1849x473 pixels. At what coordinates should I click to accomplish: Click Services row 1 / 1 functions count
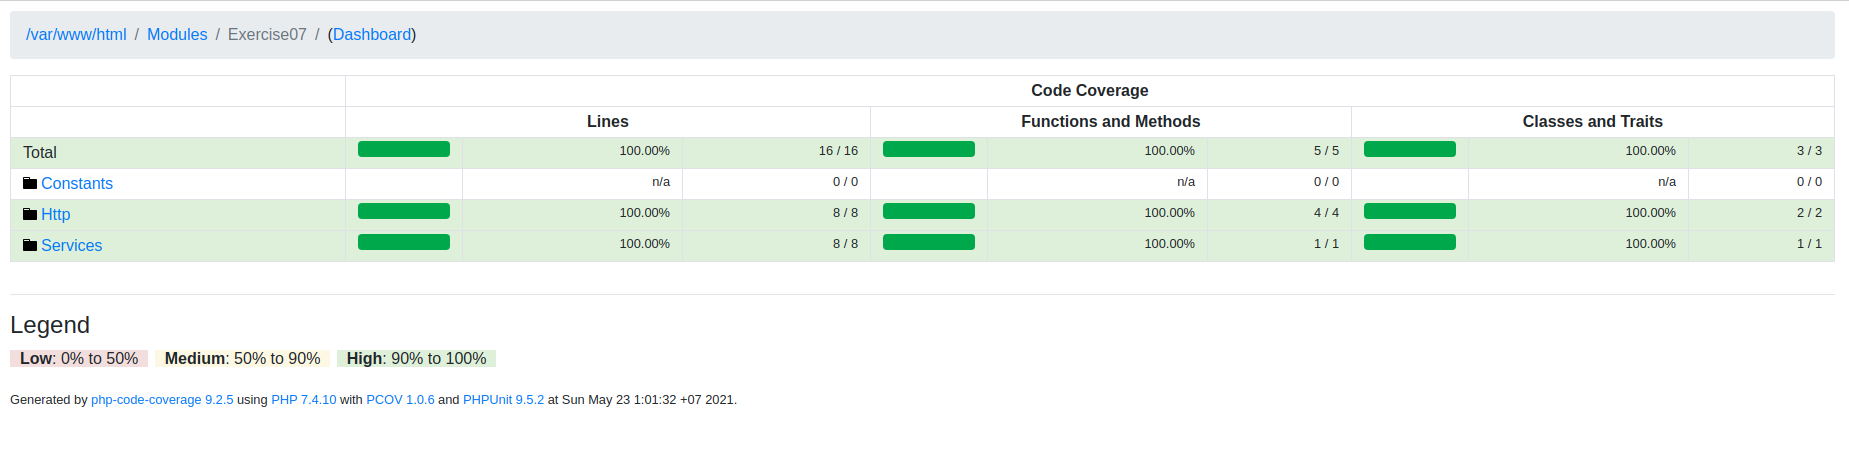point(1326,244)
